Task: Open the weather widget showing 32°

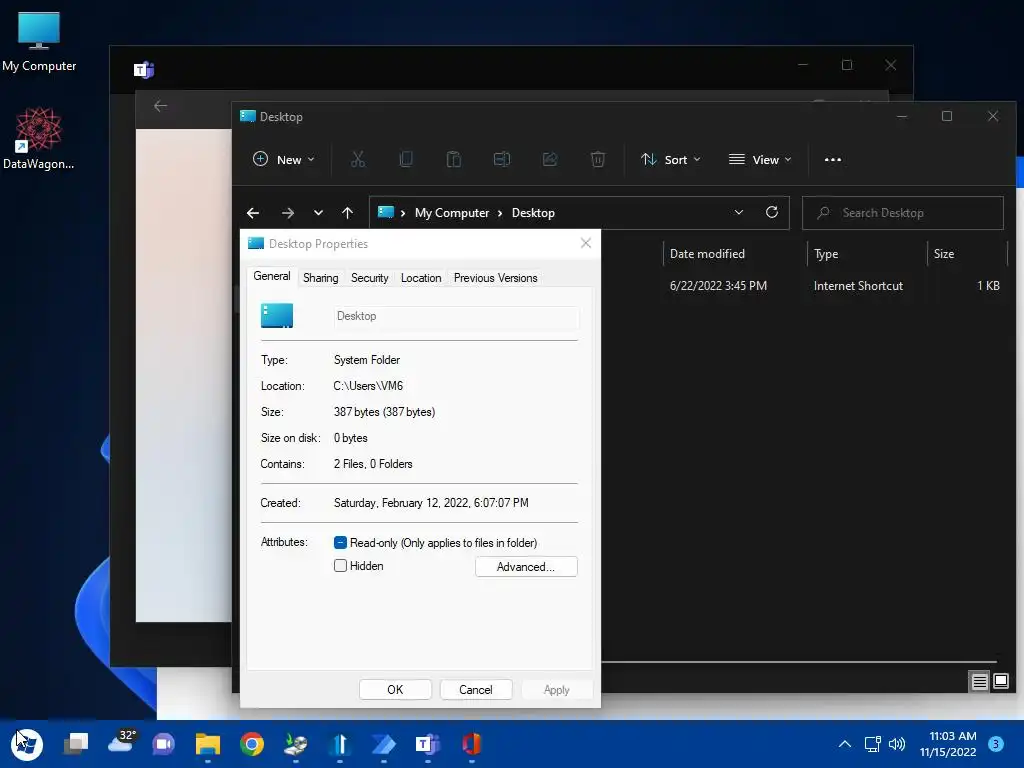Action: [x=121, y=743]
